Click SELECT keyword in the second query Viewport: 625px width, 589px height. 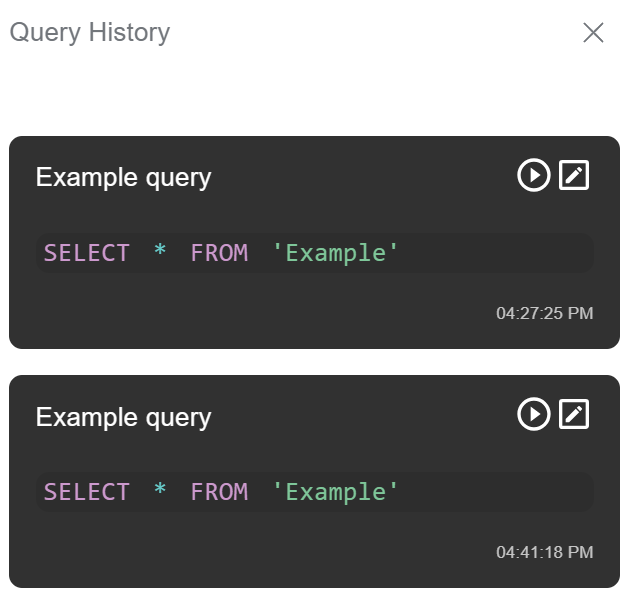[x=87, y=492]
